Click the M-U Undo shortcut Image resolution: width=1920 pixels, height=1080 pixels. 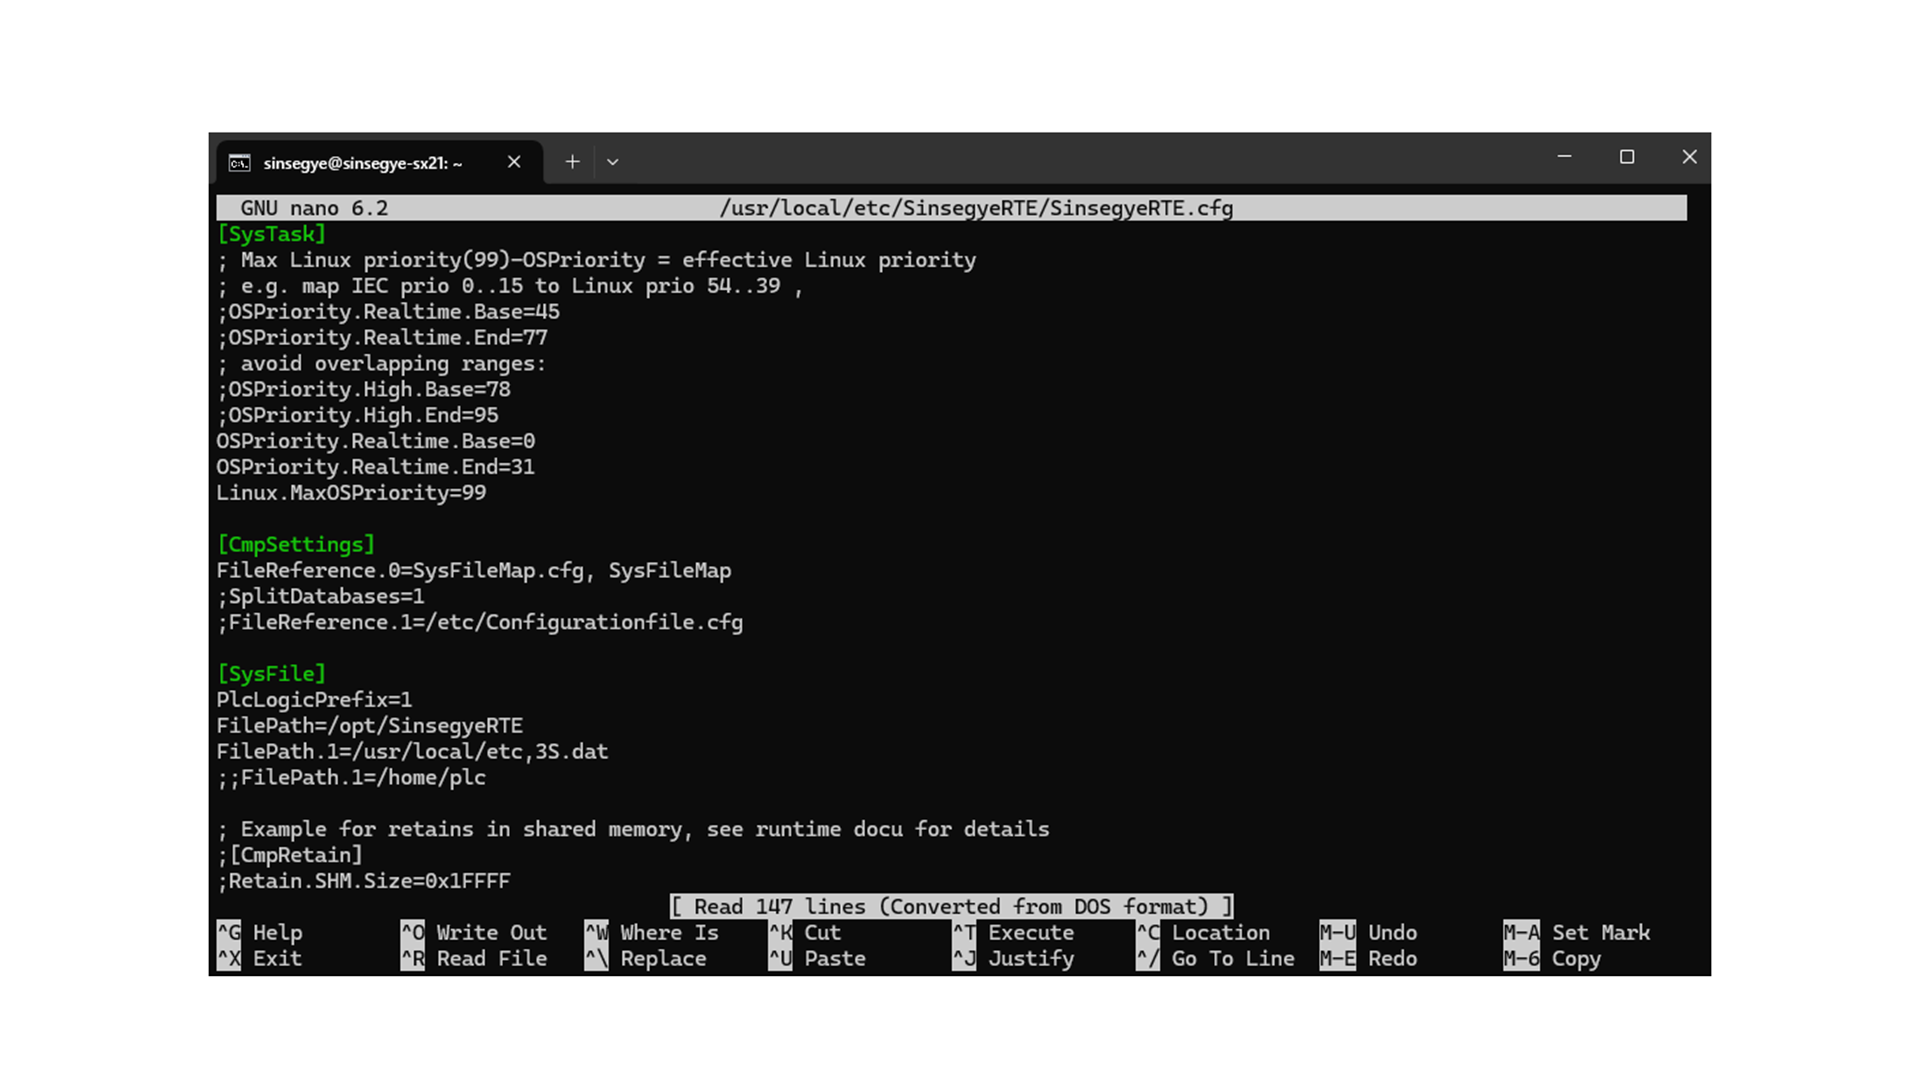pyautogui.click(x=1368, y=932)
